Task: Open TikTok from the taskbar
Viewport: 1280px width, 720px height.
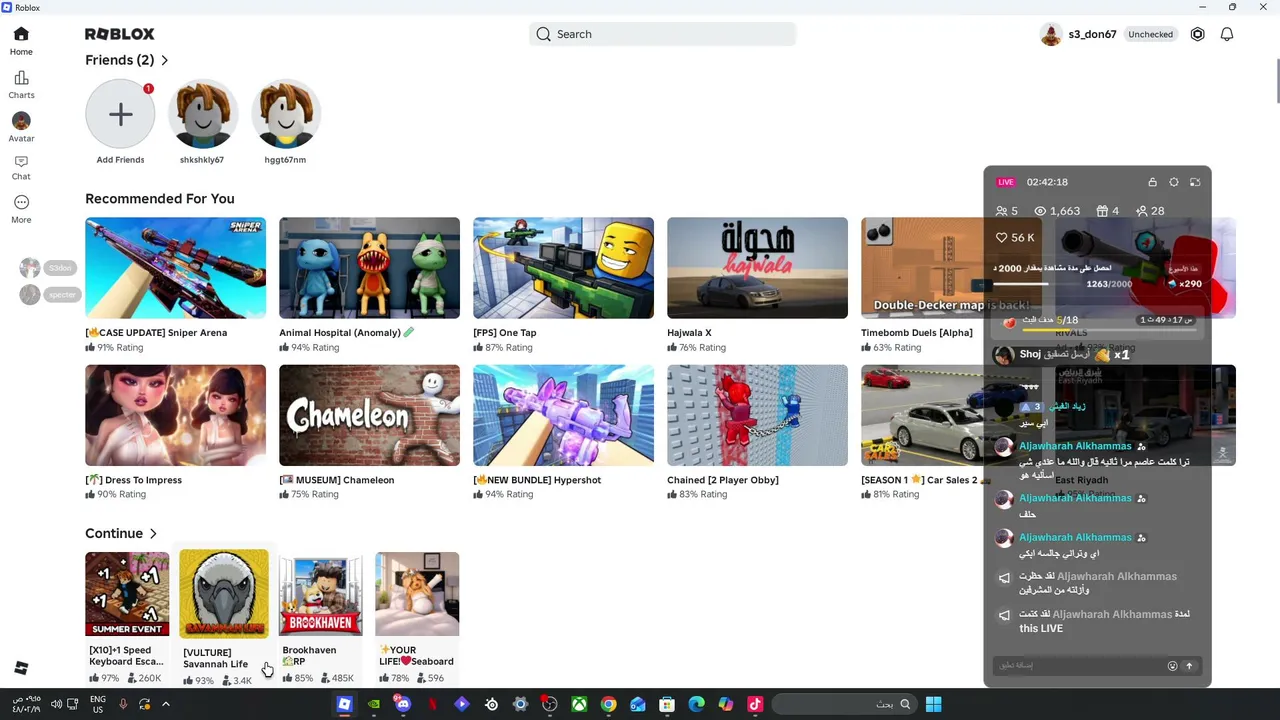Action: tap(755, 704)
